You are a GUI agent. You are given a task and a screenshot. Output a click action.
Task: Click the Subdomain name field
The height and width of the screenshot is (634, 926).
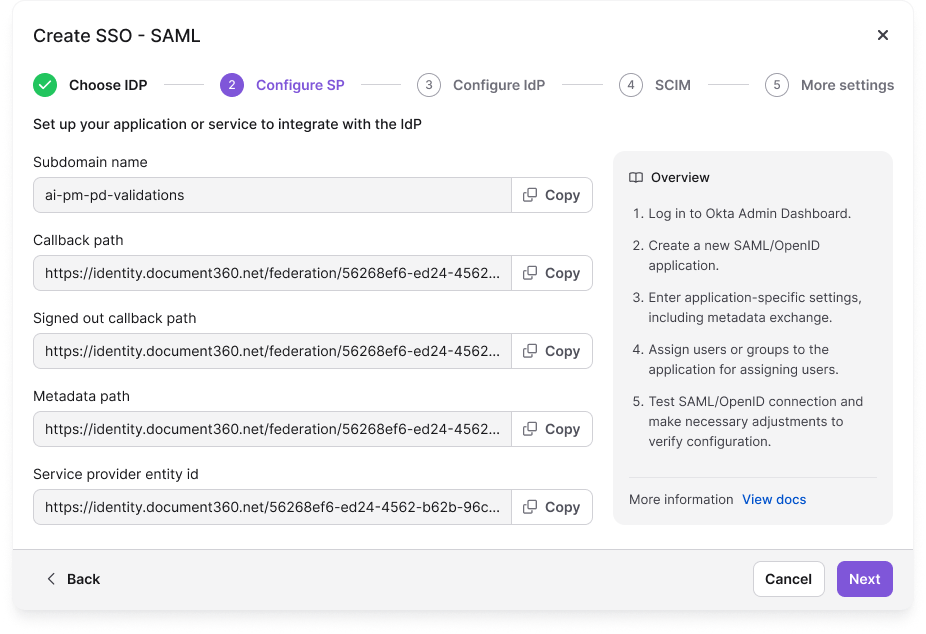(x=272, y=195)
